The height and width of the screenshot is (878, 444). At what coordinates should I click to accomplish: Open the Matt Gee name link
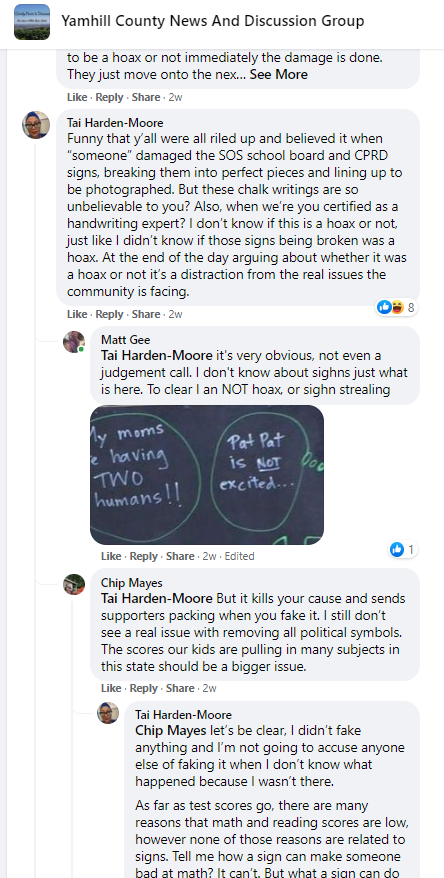click(x=125, y=340)
